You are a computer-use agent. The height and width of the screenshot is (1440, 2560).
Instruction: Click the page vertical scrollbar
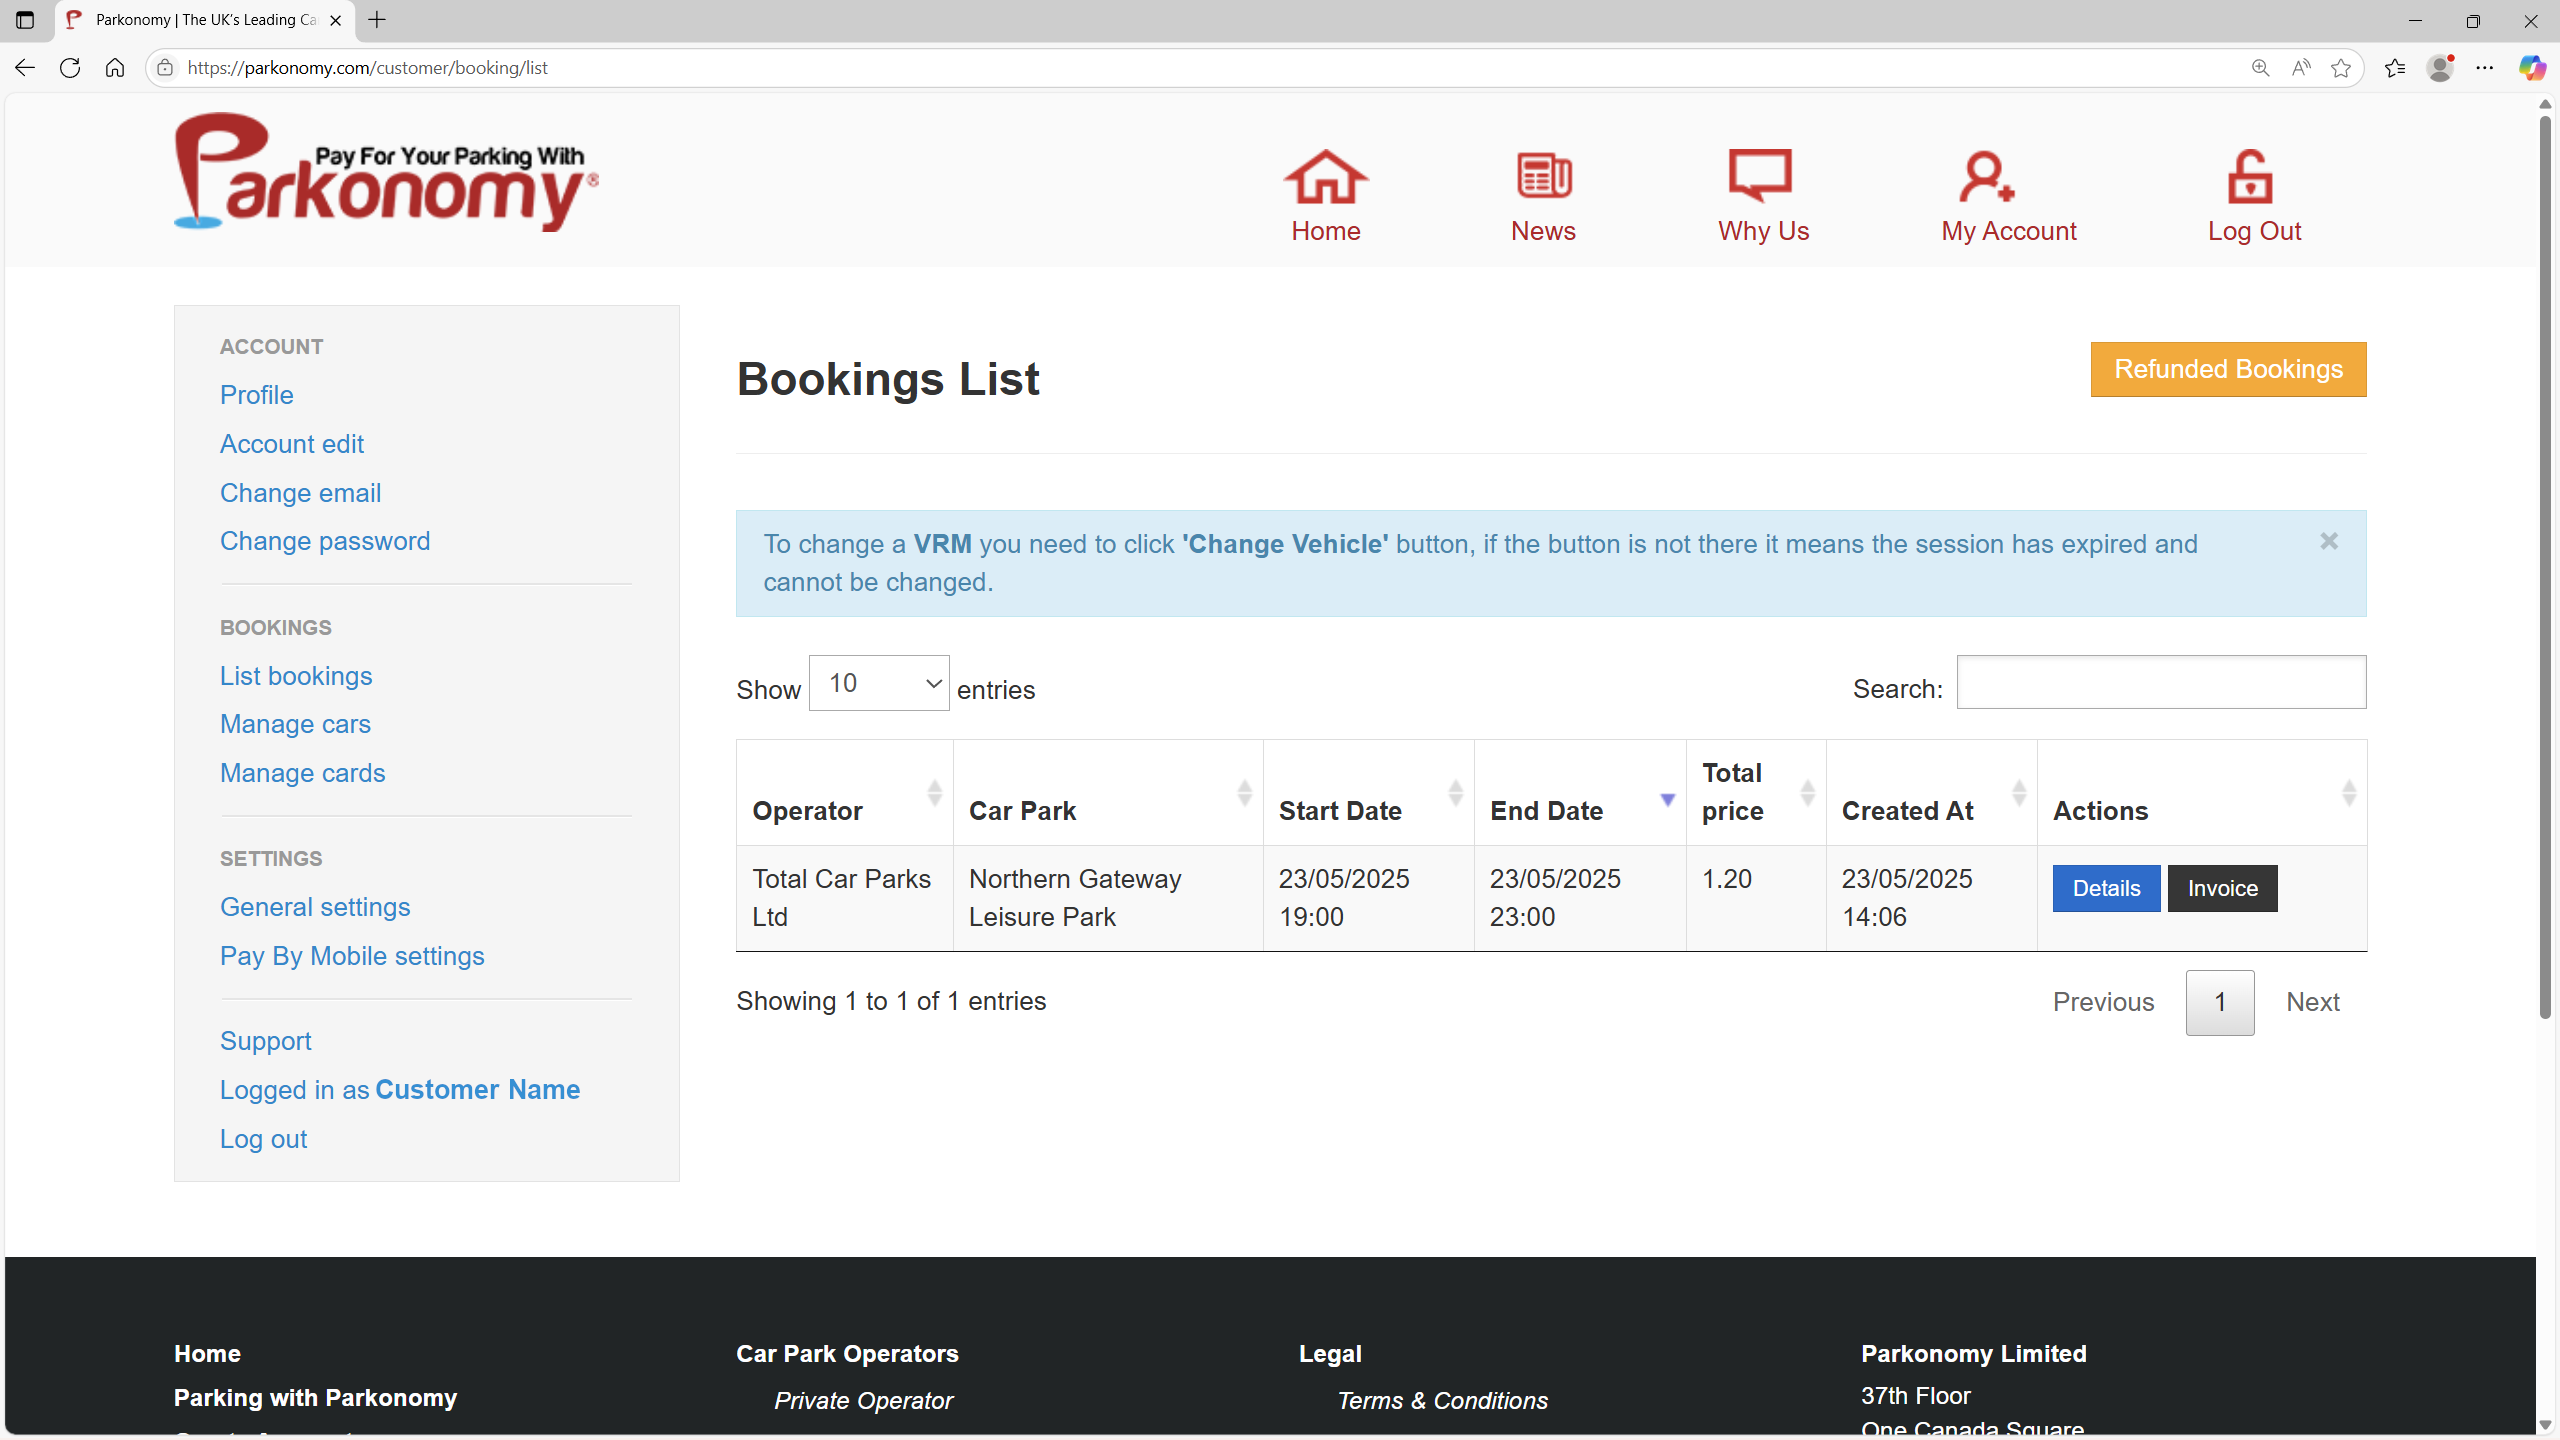2546,570
